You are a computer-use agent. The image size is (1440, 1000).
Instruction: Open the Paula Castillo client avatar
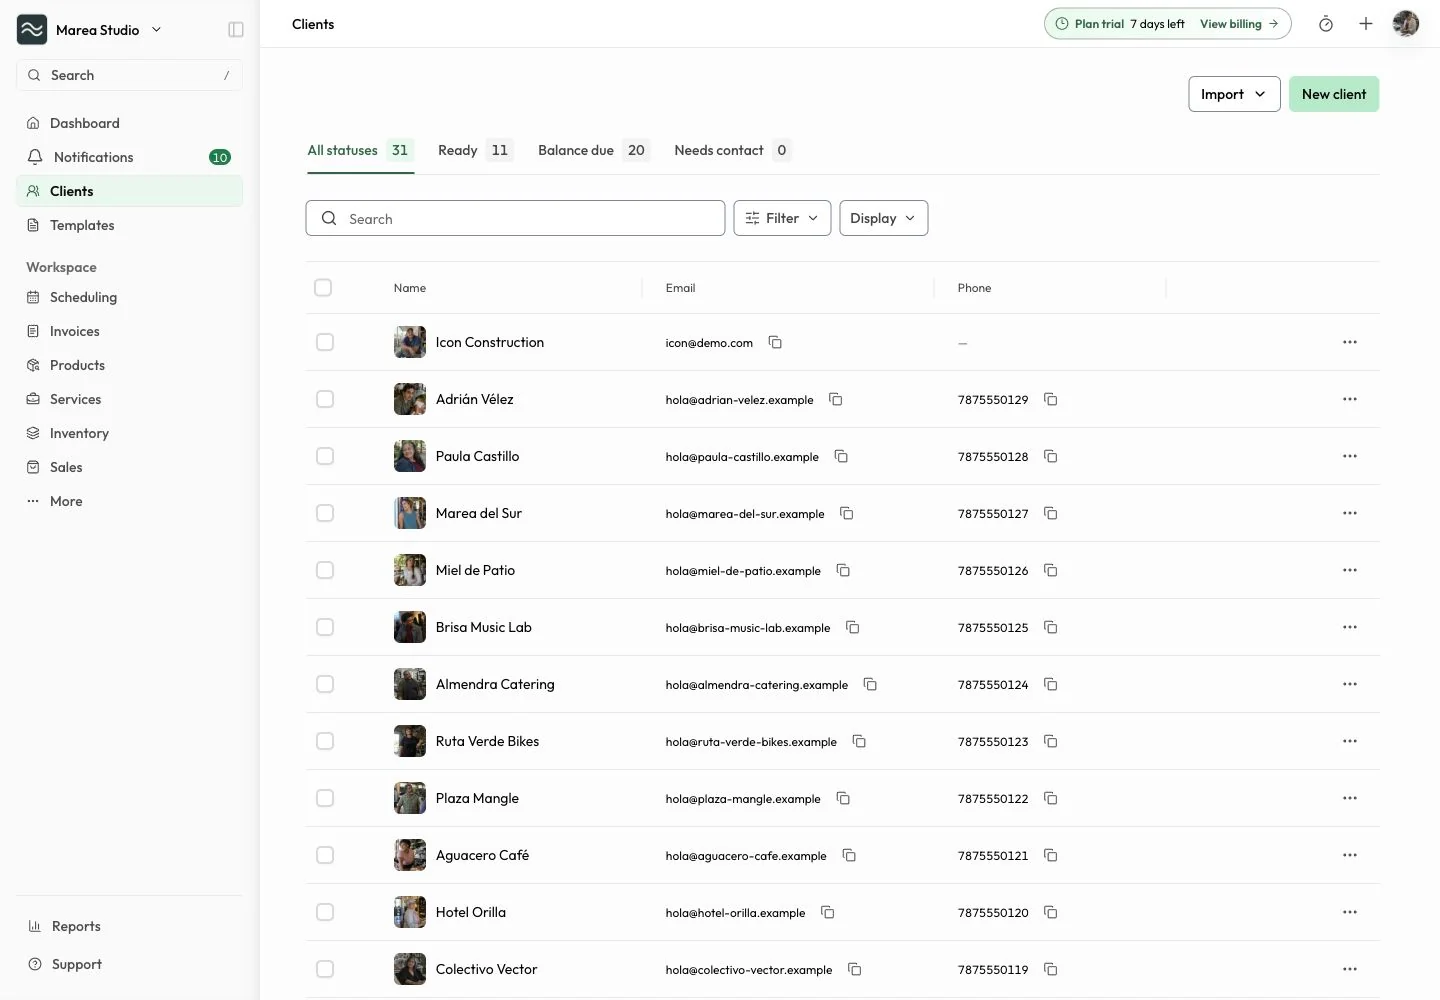(x=410, y=456)
